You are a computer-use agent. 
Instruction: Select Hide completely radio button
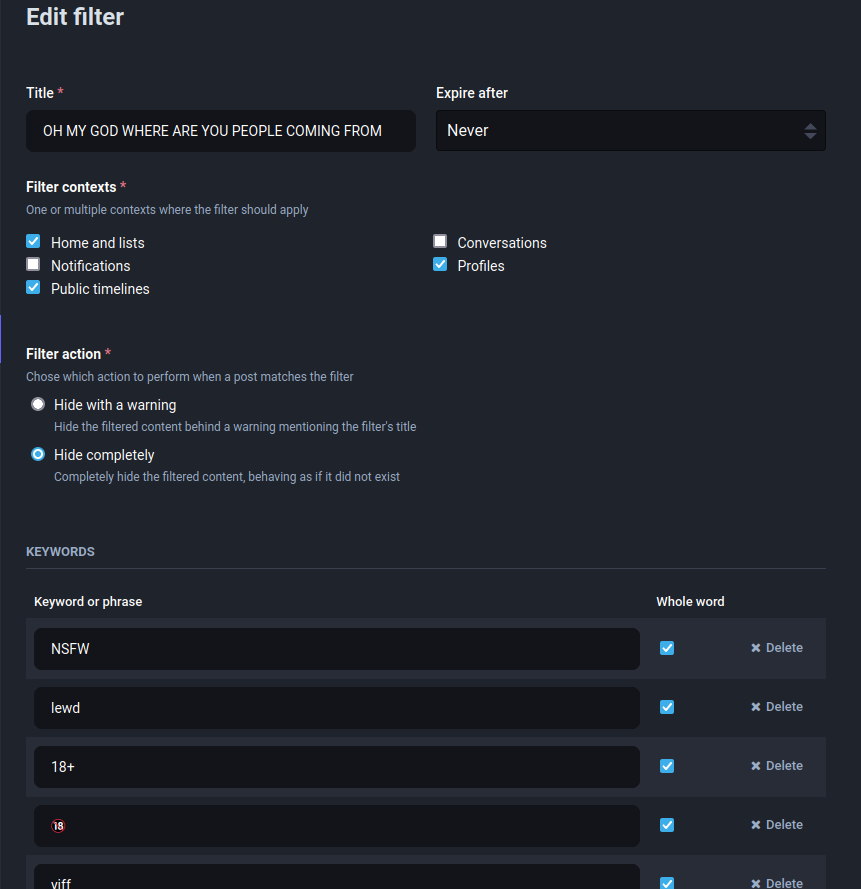[x=38, y=455]
